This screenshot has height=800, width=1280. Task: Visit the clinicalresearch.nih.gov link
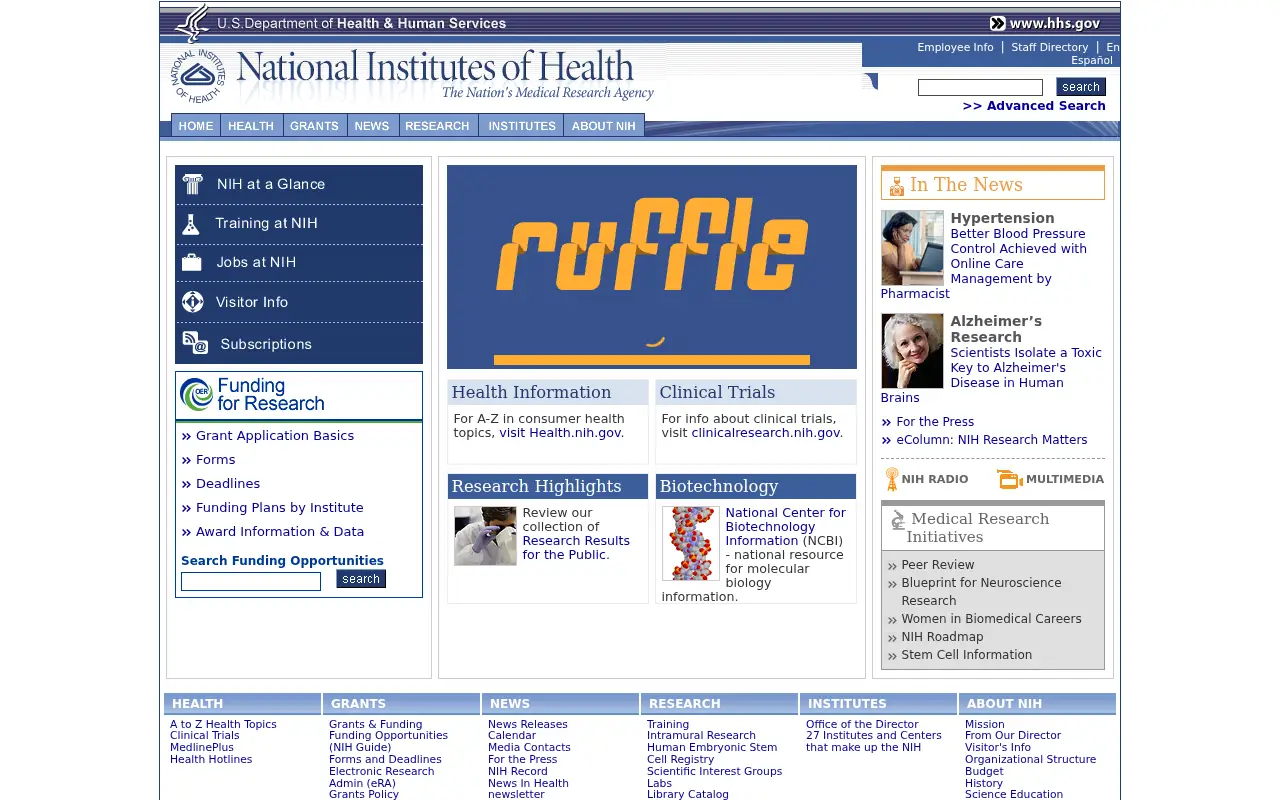(x=765, y=433)
